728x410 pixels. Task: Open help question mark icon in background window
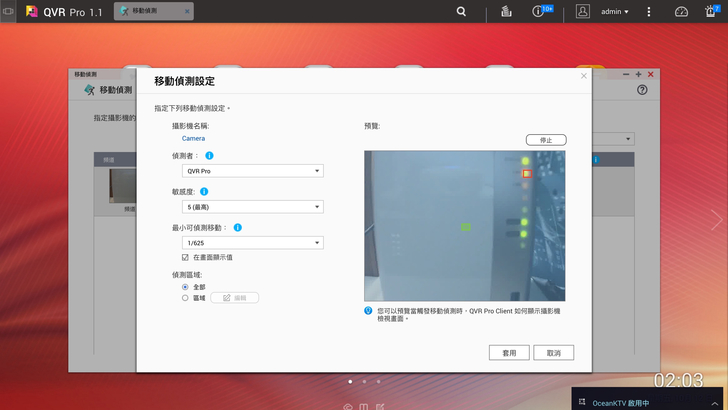642,90
